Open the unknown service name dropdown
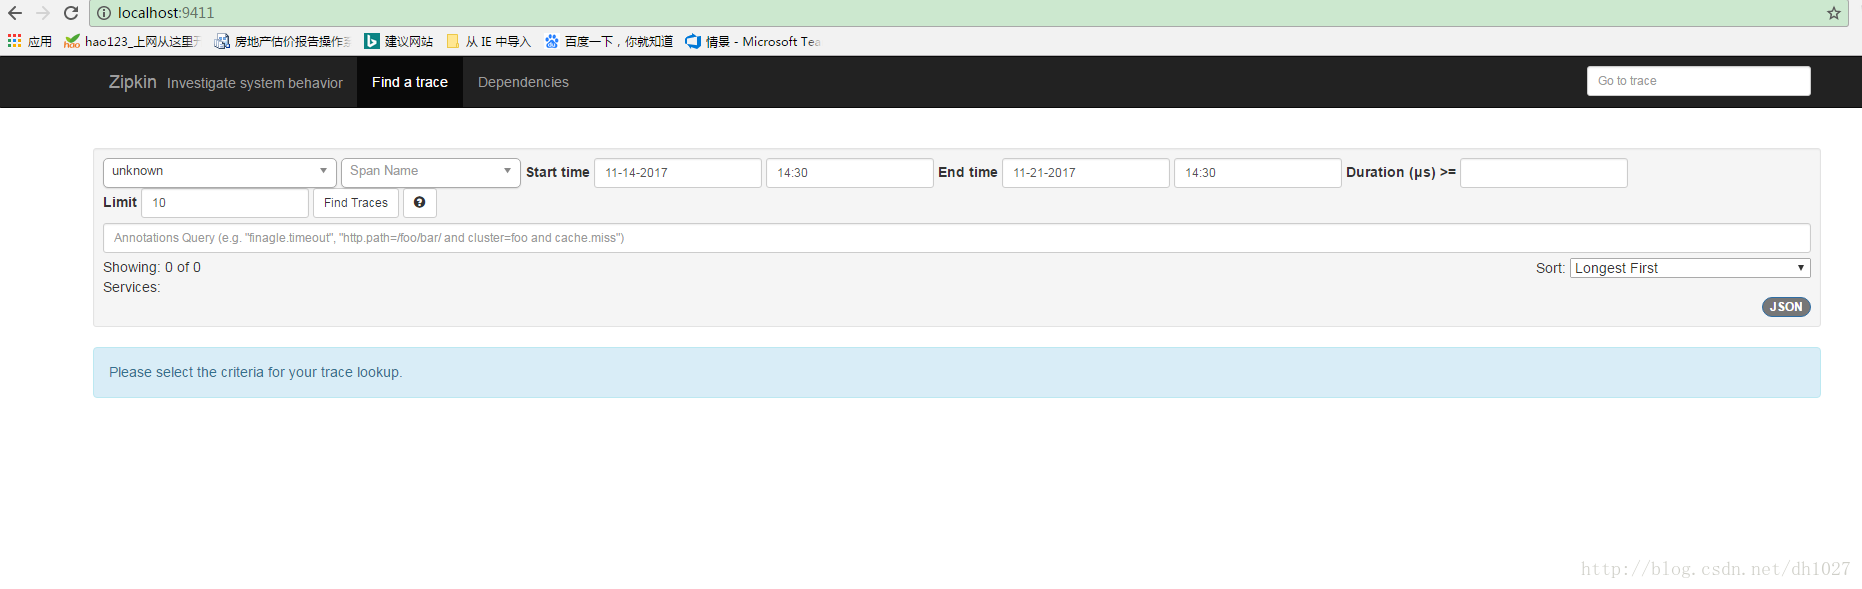This screenshot has height=589, width=1862. [x=220, y=172]
